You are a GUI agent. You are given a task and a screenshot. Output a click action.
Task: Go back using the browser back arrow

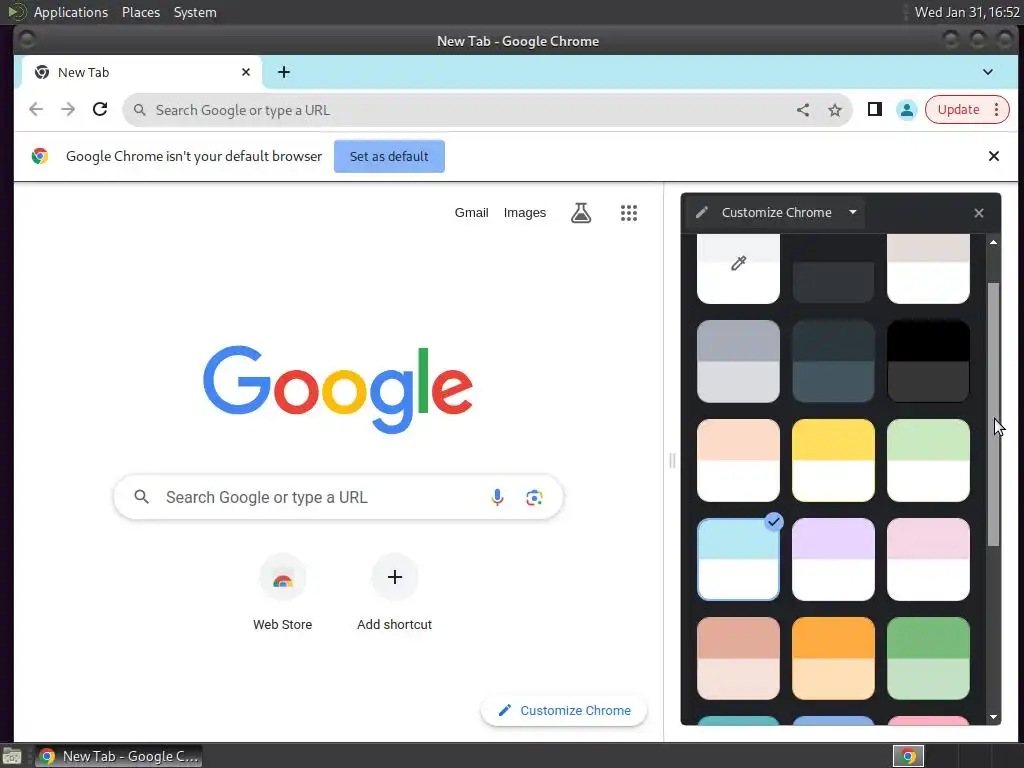pos(36,110)
